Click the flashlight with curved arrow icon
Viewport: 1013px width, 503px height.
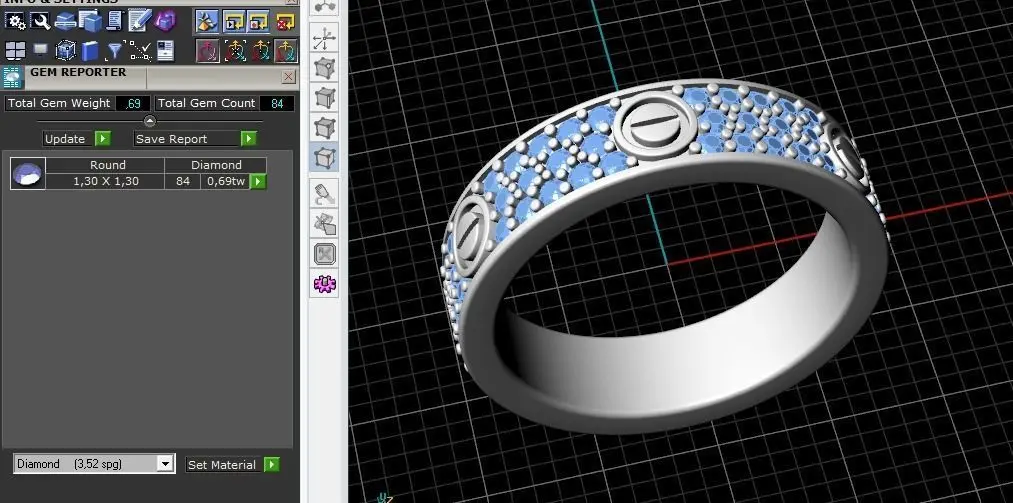(x=324, y=194)
